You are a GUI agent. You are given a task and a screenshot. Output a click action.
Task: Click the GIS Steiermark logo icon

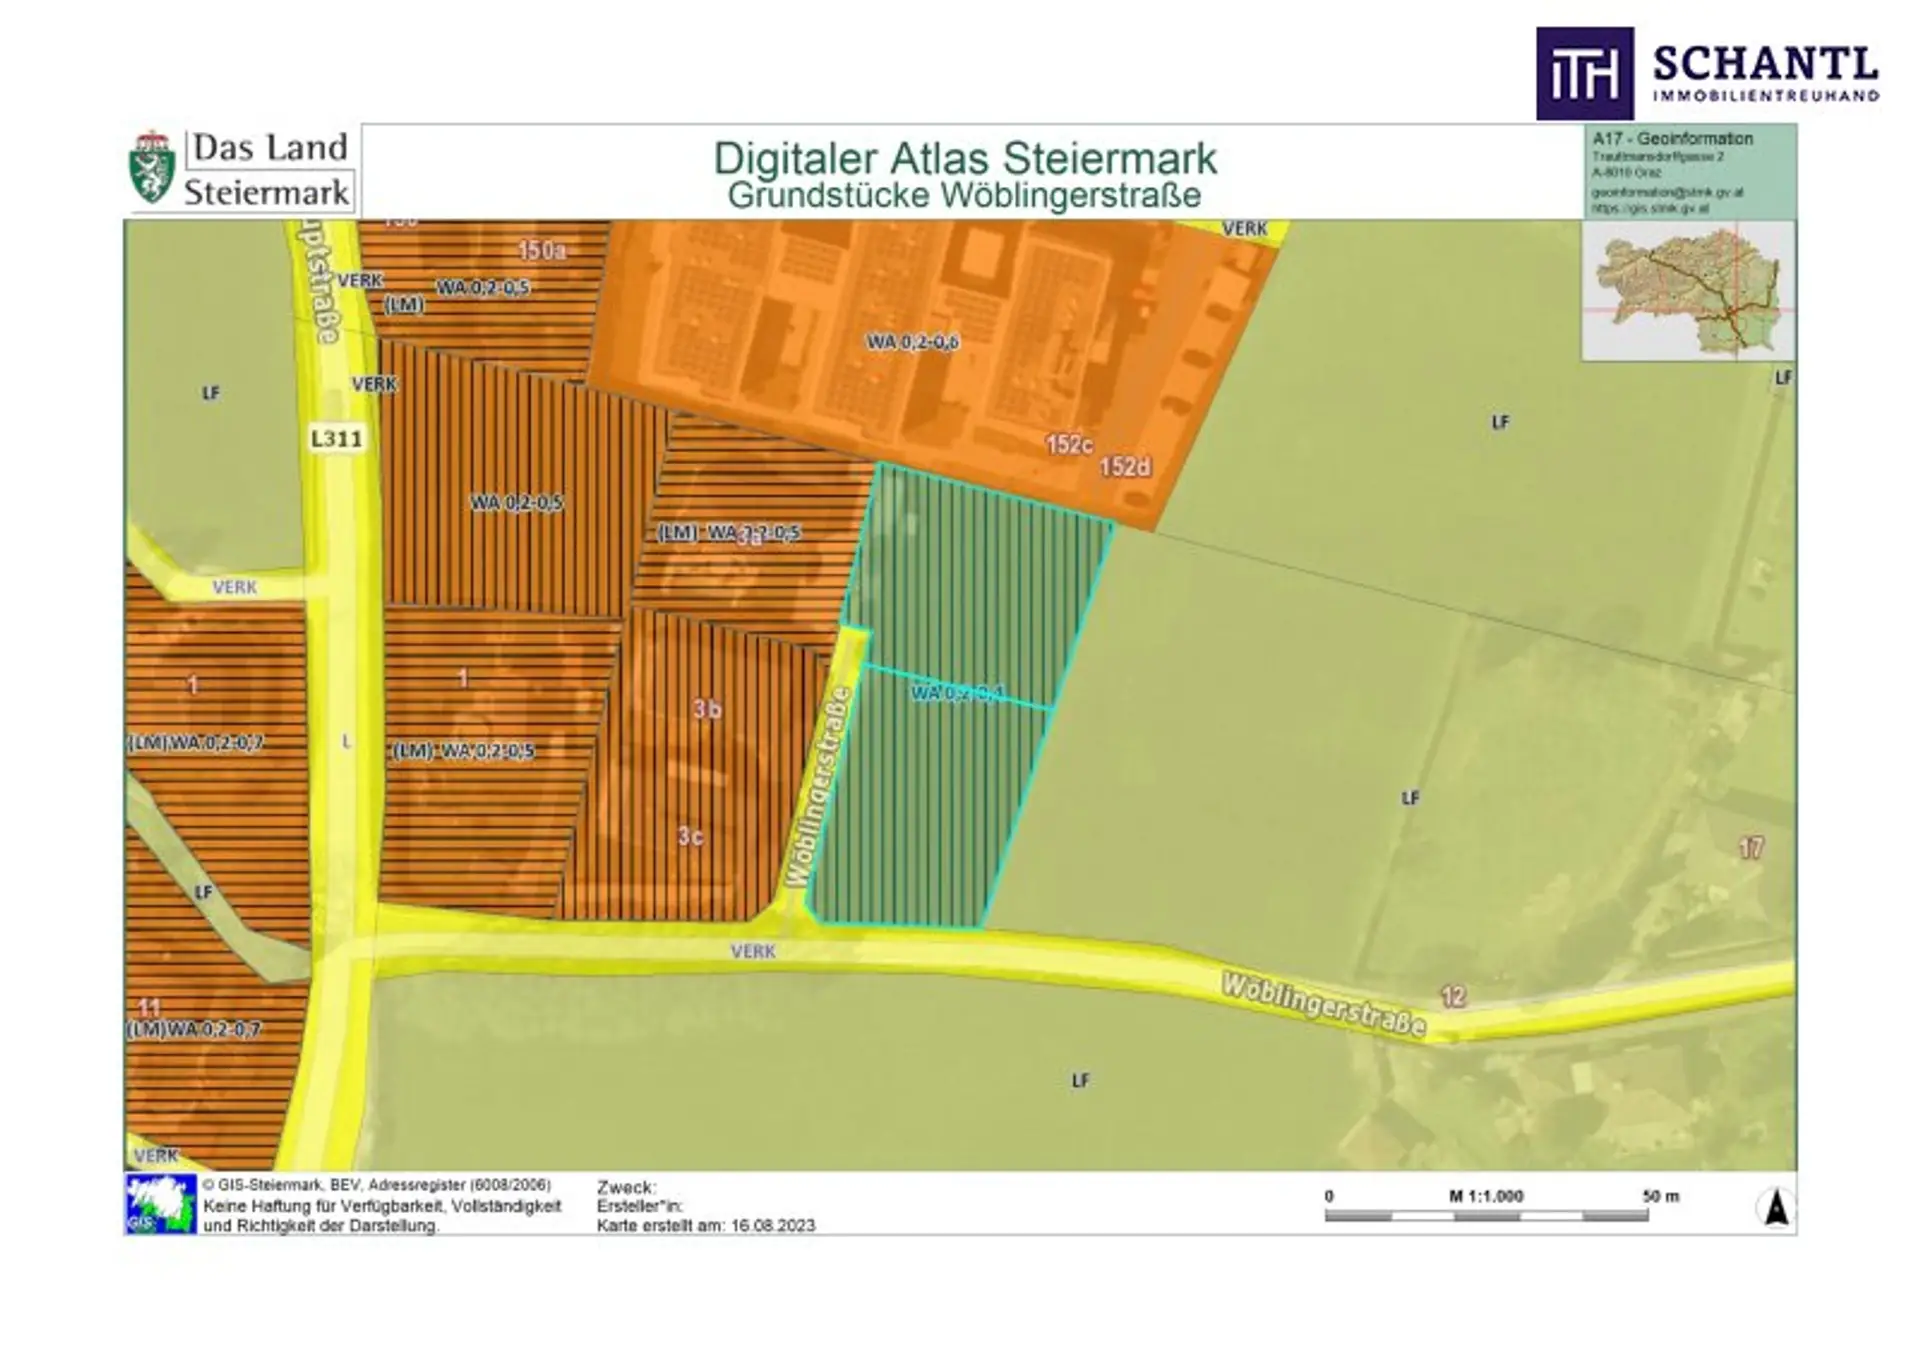[x=160, y=1204]
